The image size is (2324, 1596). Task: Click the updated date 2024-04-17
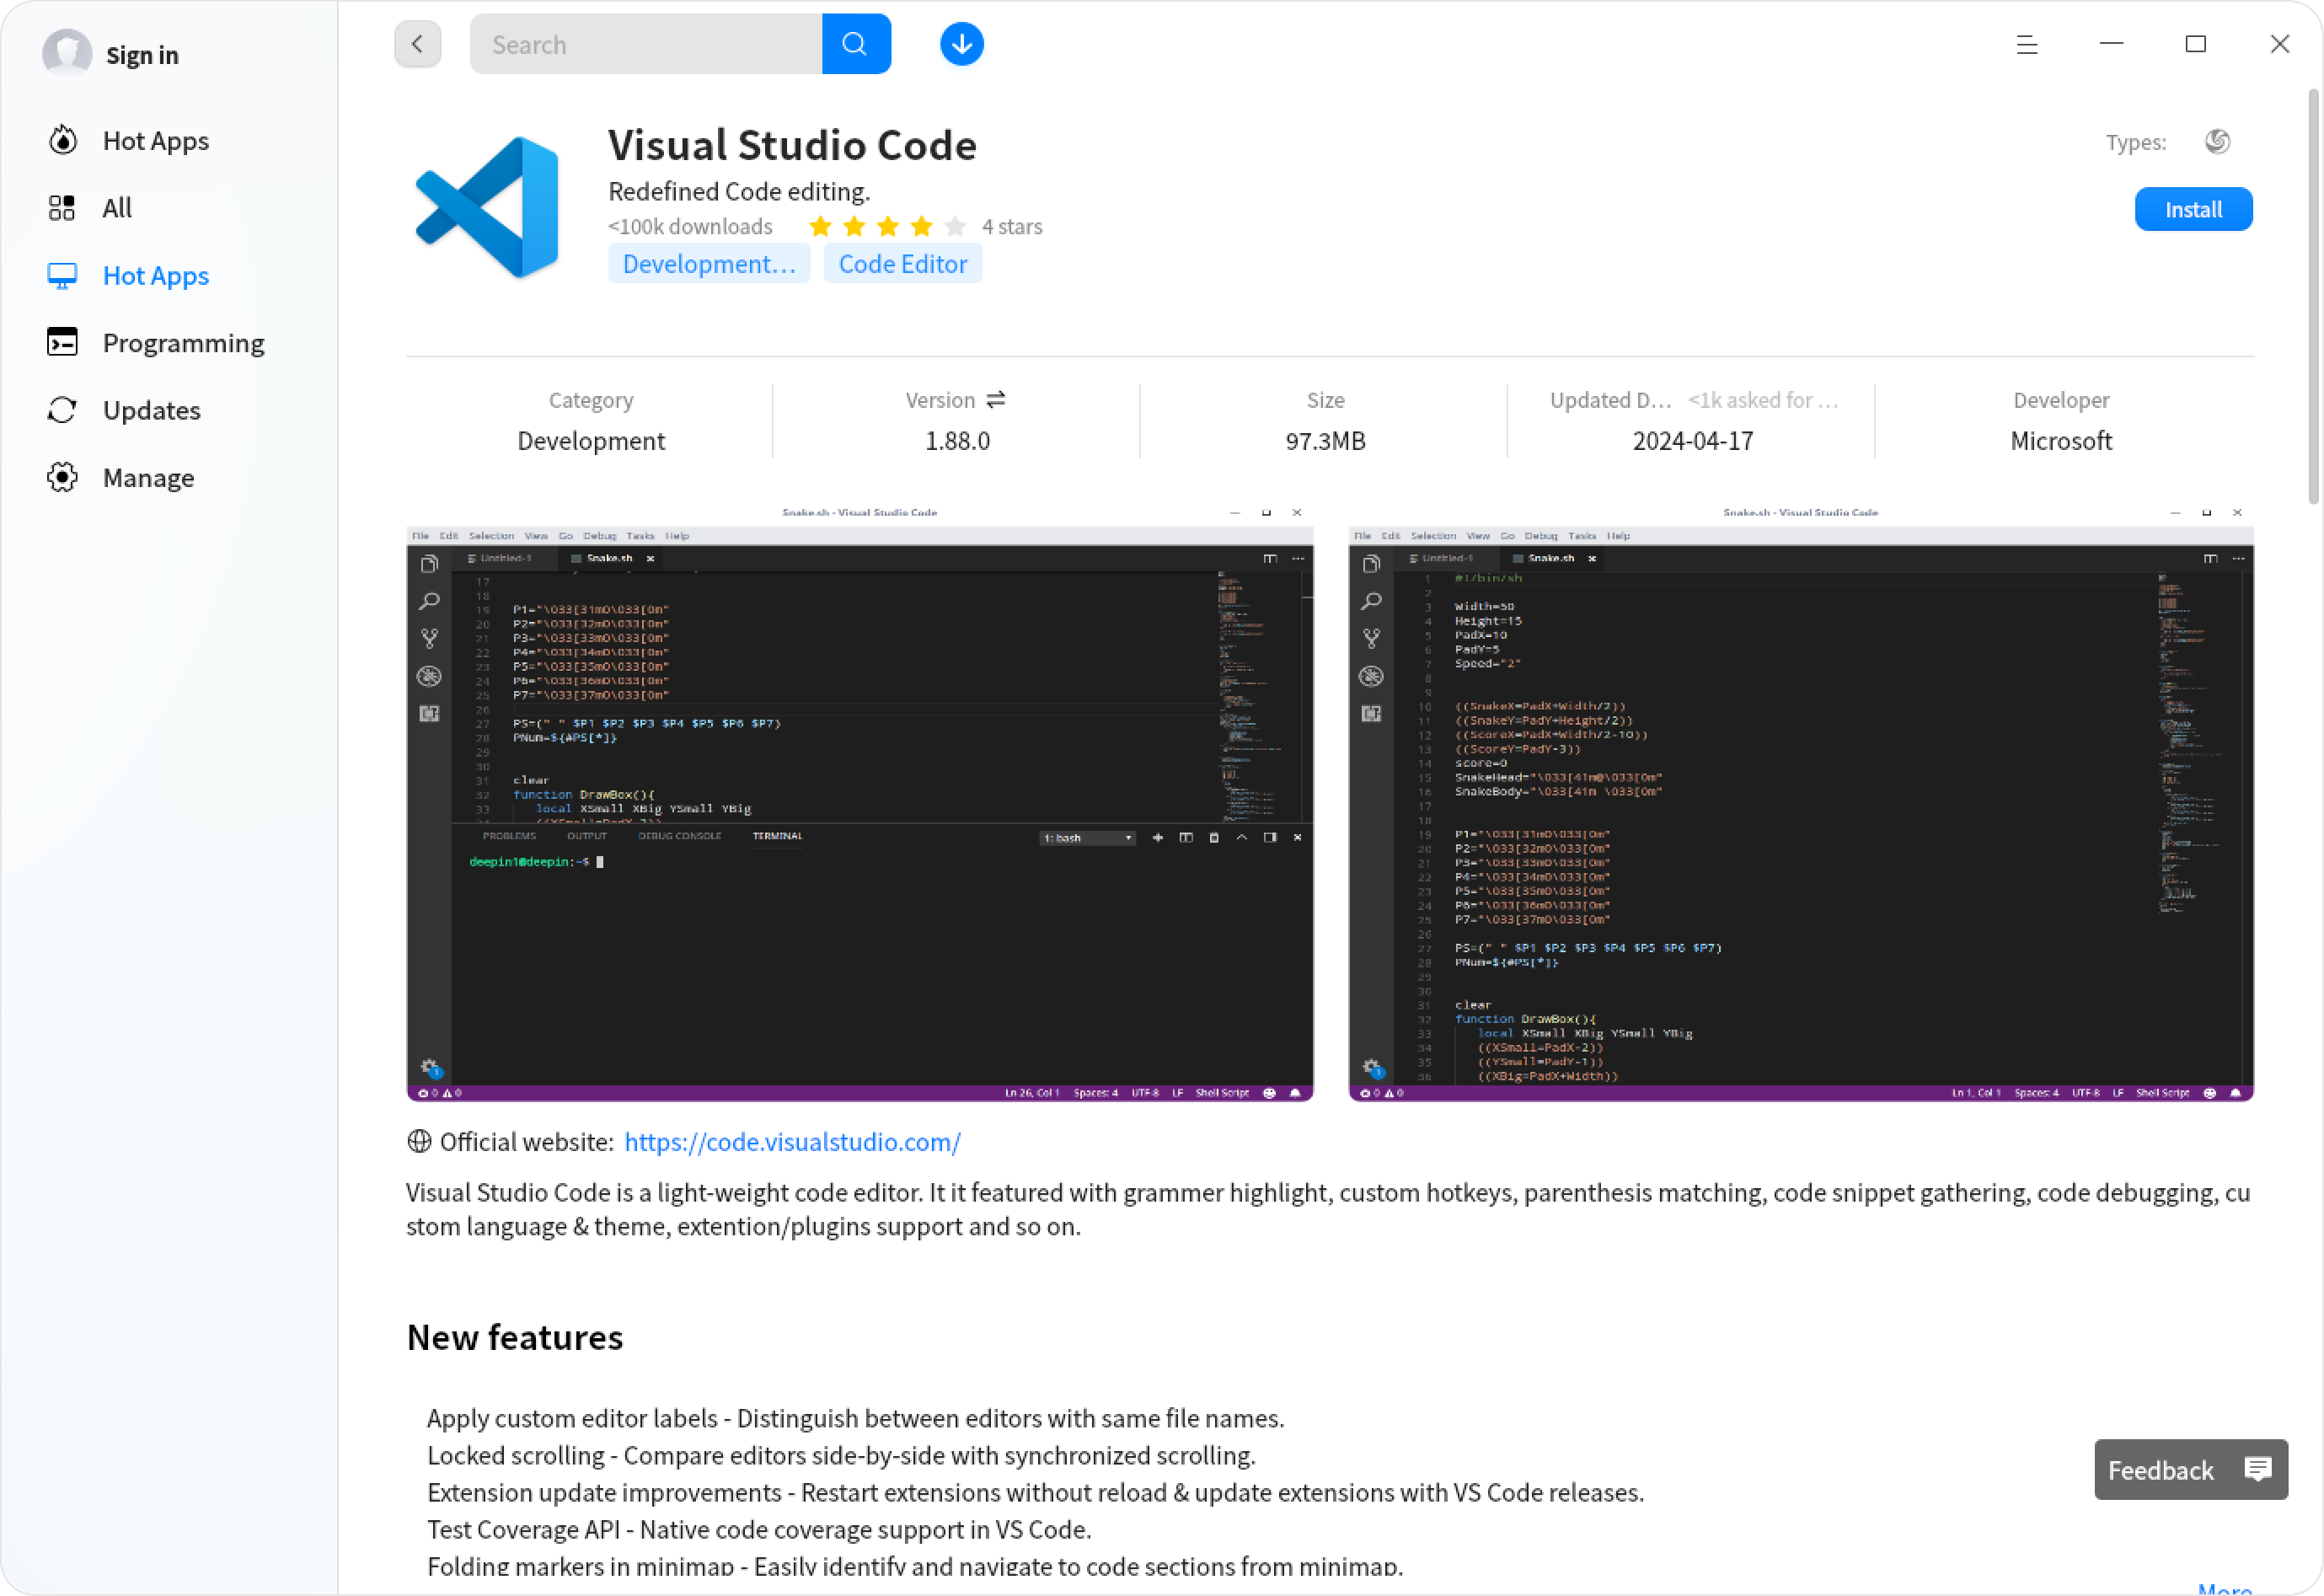pos(1692,441)
